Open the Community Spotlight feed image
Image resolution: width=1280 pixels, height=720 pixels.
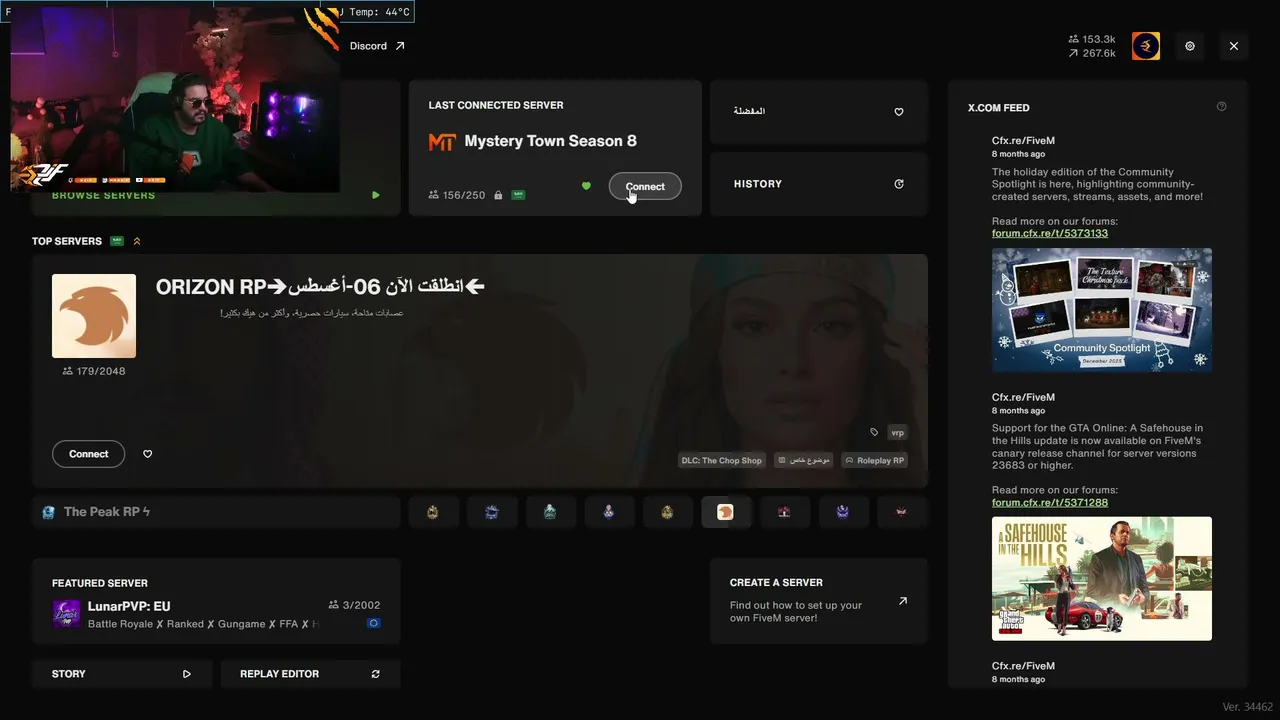1102,310
